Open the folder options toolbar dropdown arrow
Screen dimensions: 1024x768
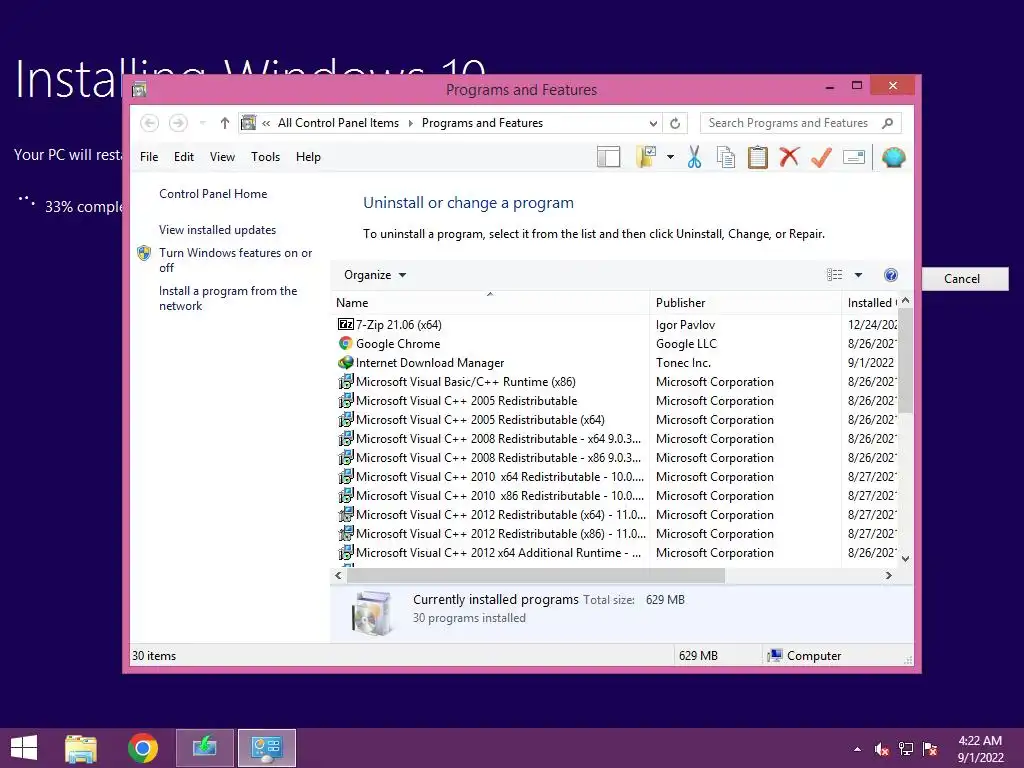tap(670, 157)
